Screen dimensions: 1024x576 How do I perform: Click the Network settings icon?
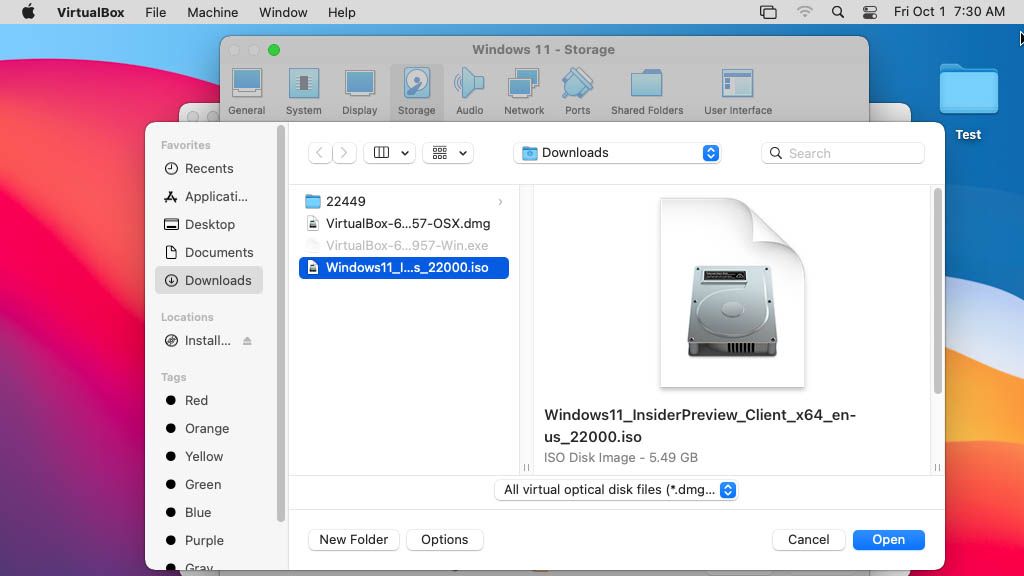pyautogui.click(x=523, y=91)
